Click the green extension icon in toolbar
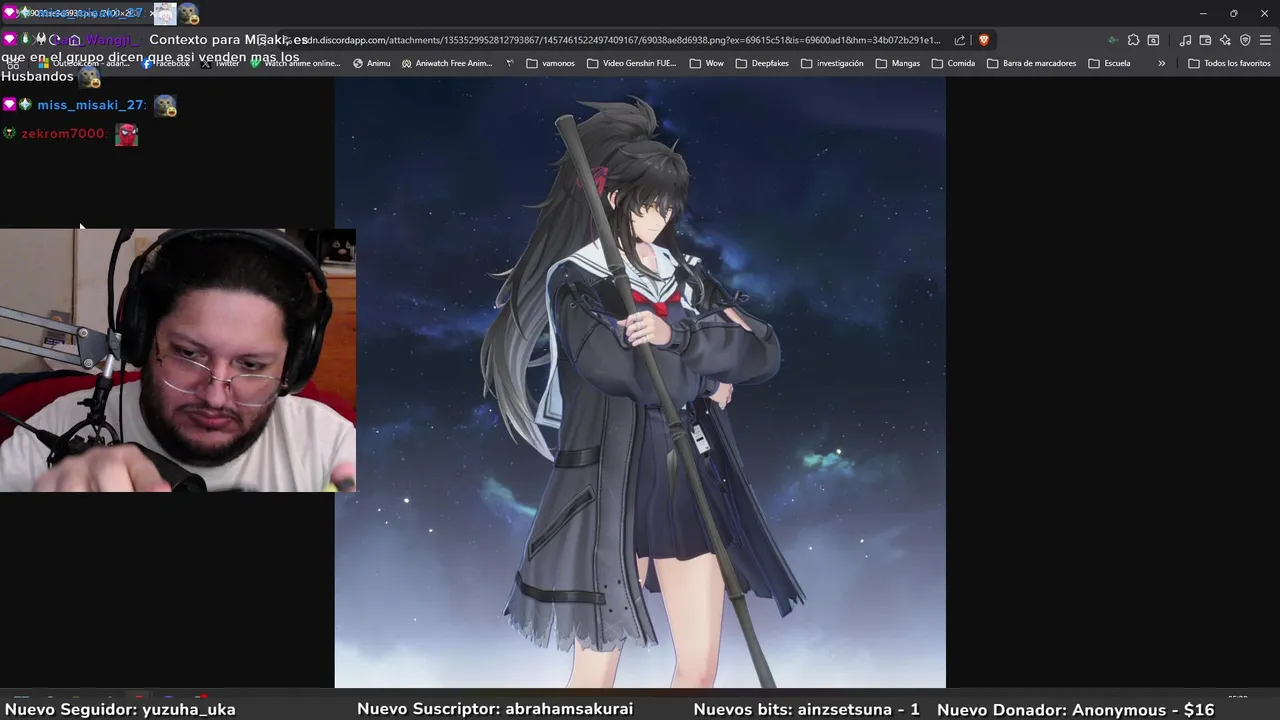1280x720 pixels. coord(1113,40)
